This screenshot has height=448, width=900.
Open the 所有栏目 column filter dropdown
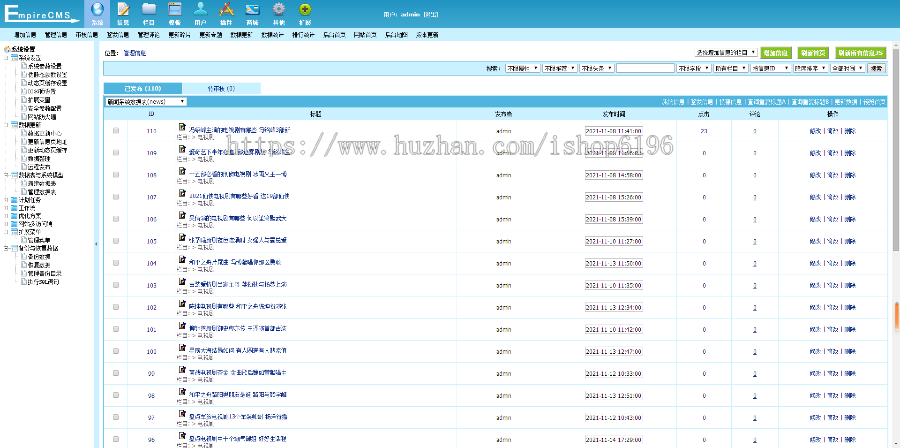point(730,68)
